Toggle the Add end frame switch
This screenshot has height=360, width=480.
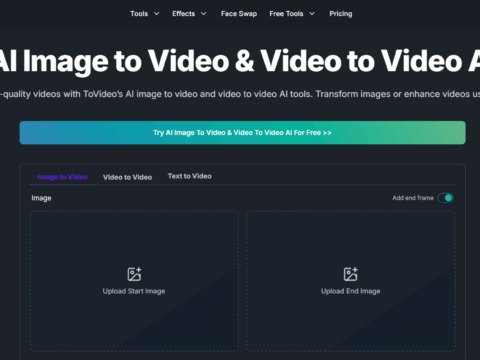point(446,198)
